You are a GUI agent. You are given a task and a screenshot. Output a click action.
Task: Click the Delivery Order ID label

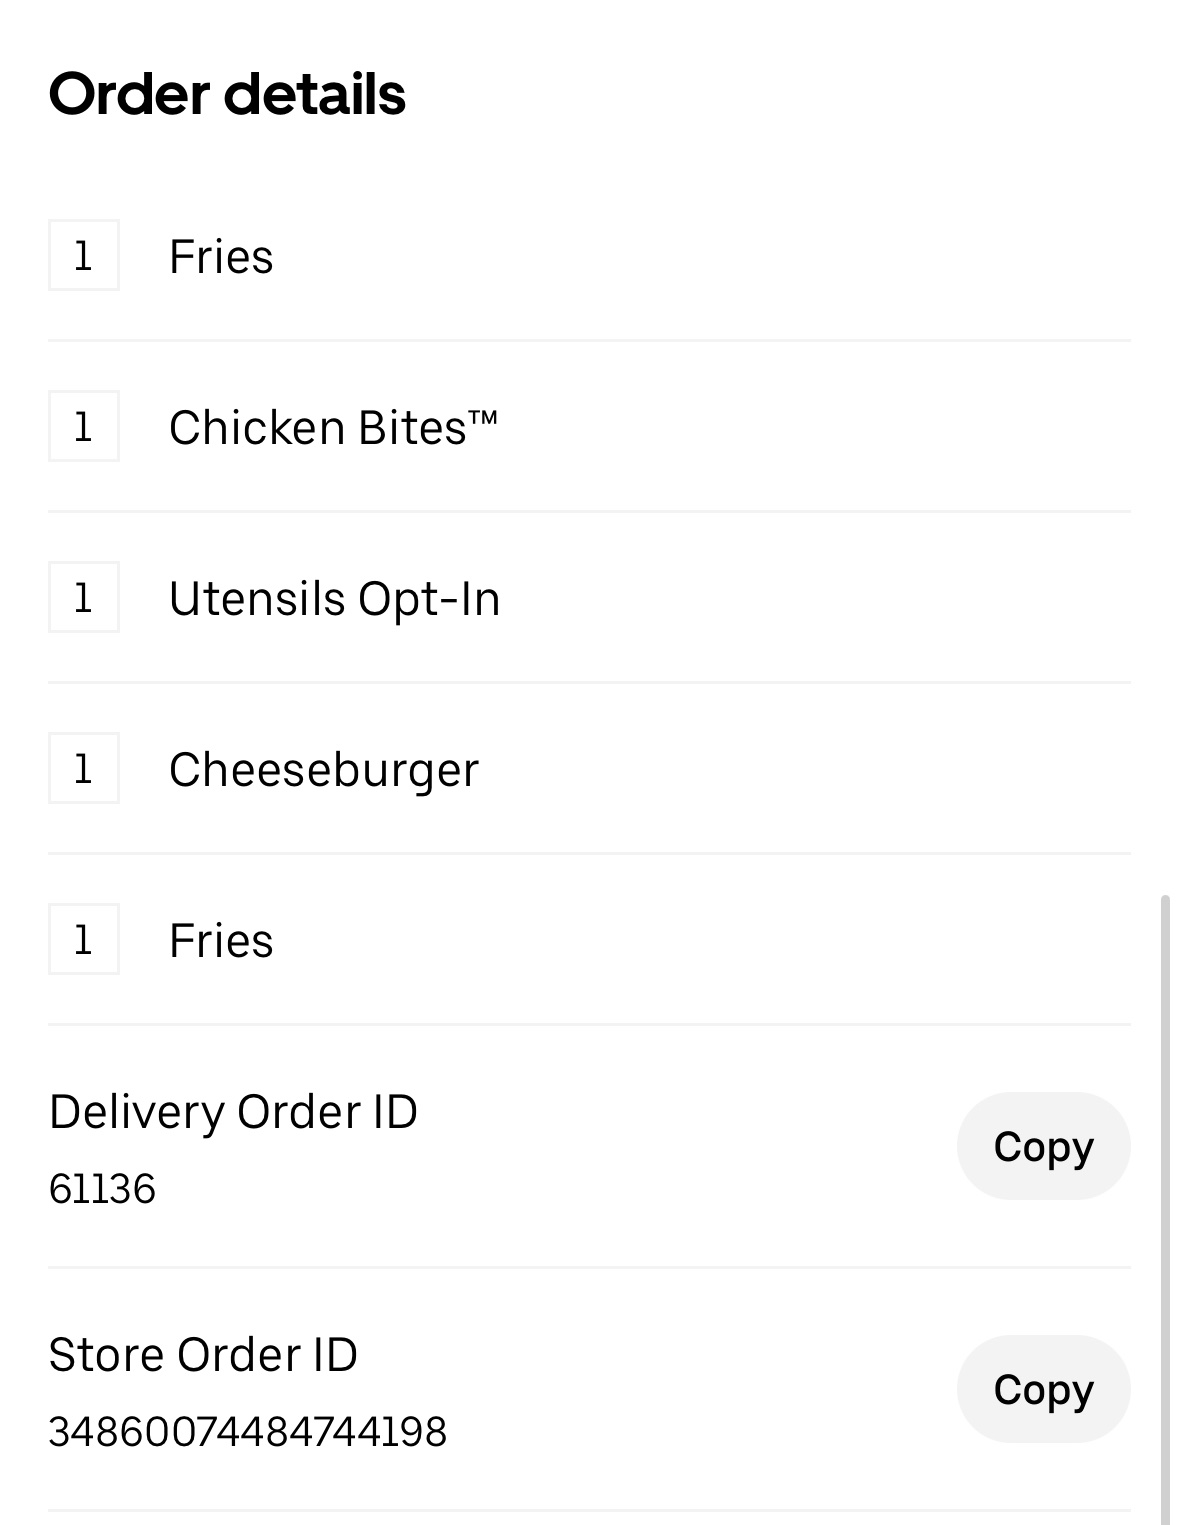pos(233,1112)
